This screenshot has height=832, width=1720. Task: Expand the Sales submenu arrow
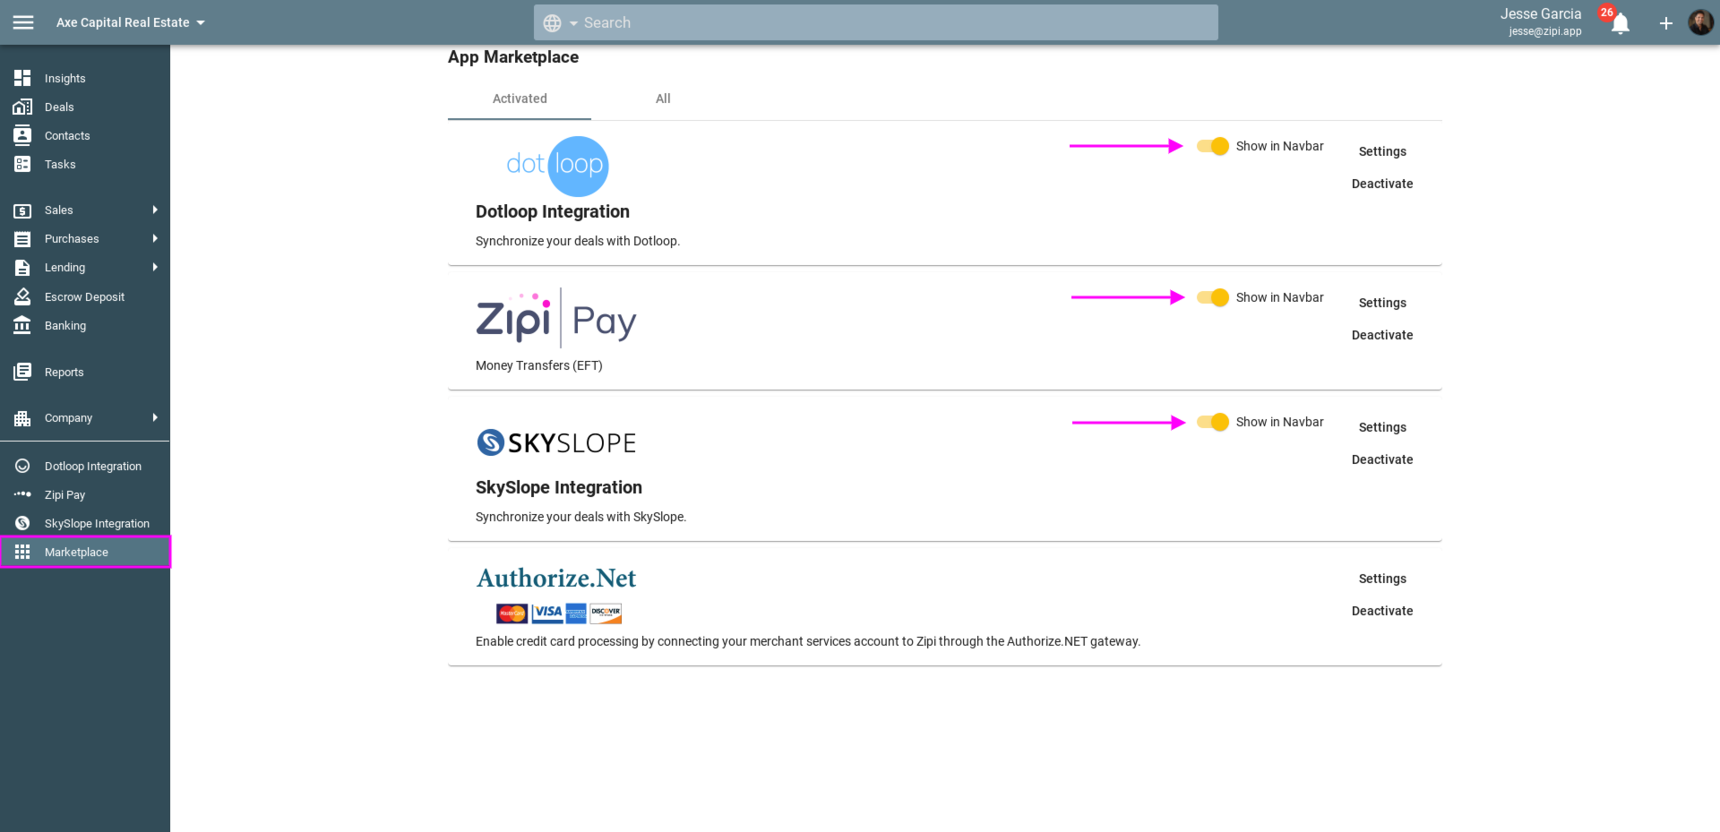(155, 210)
